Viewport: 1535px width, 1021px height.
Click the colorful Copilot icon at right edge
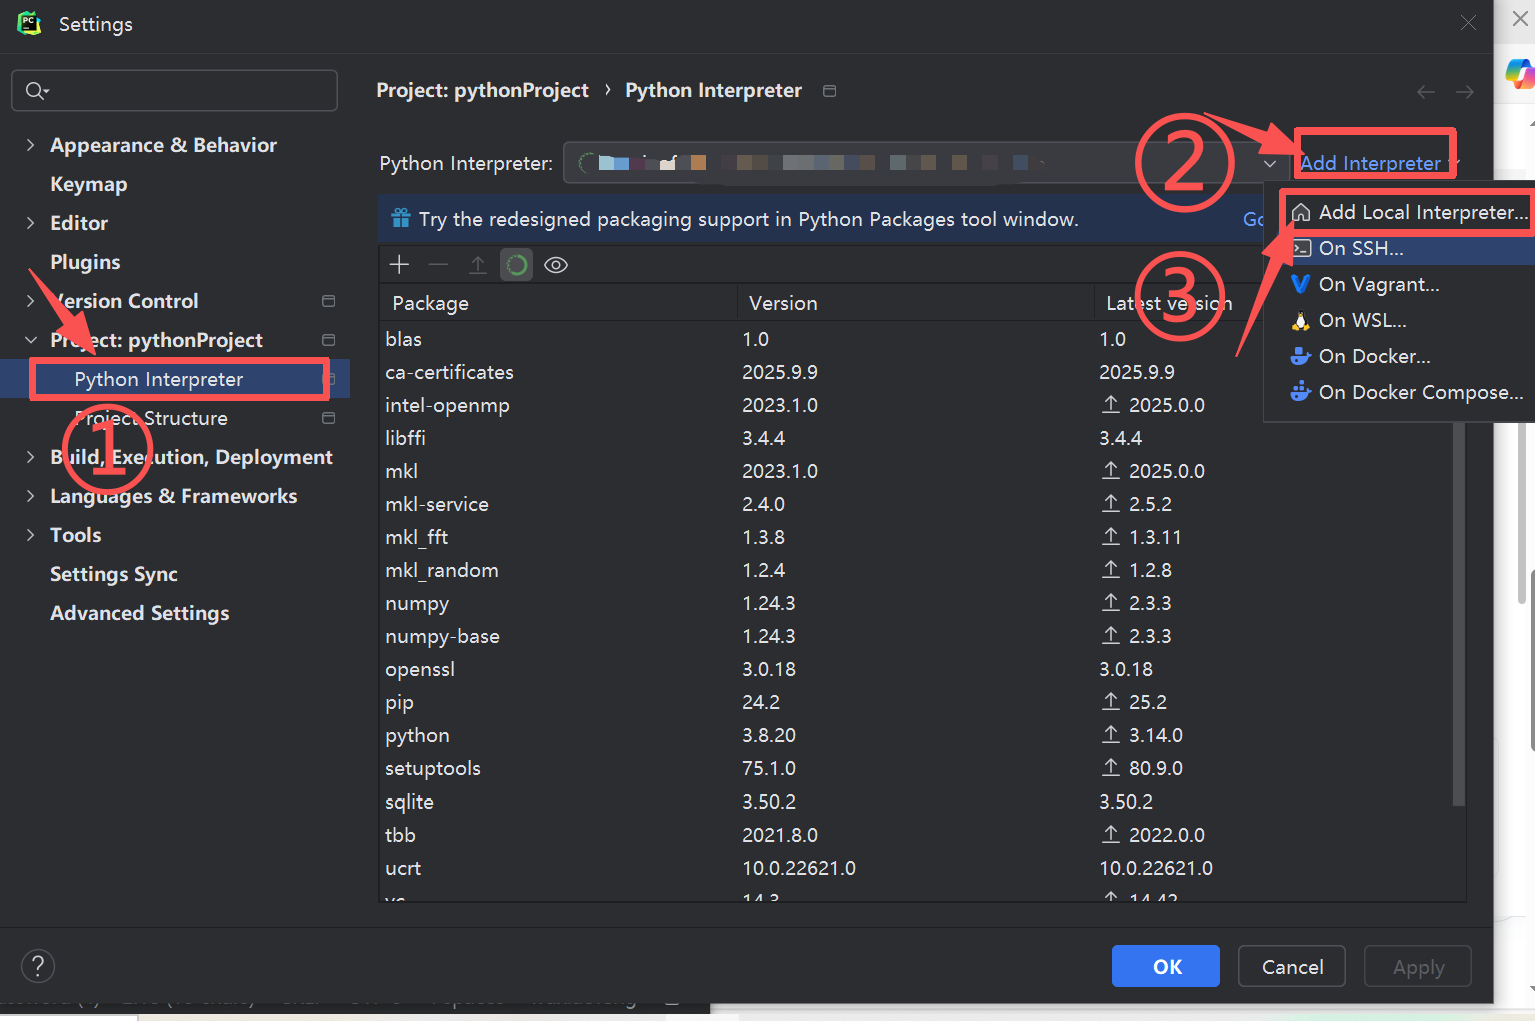[1520, 73]
